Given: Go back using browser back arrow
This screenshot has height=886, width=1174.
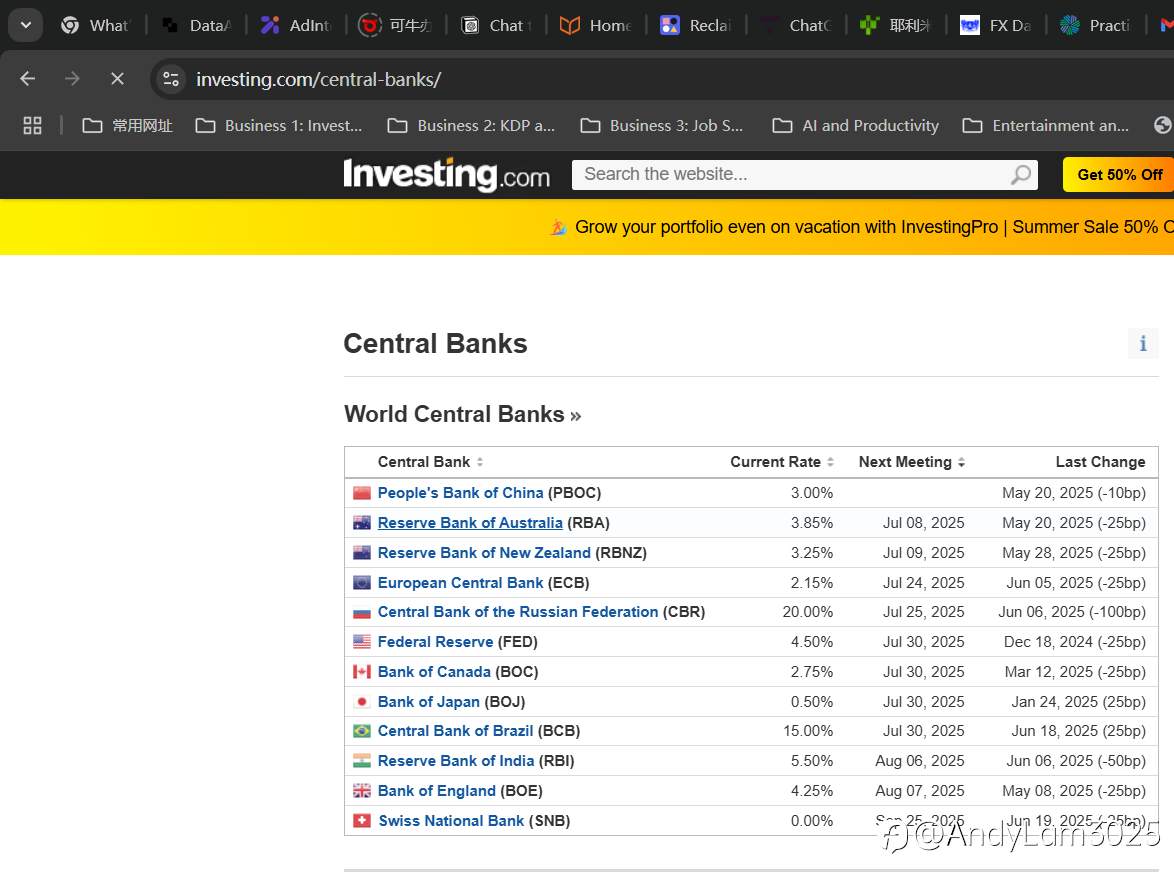Looking at the screenshot, I should pyautogui.click(x=28, y=79).
